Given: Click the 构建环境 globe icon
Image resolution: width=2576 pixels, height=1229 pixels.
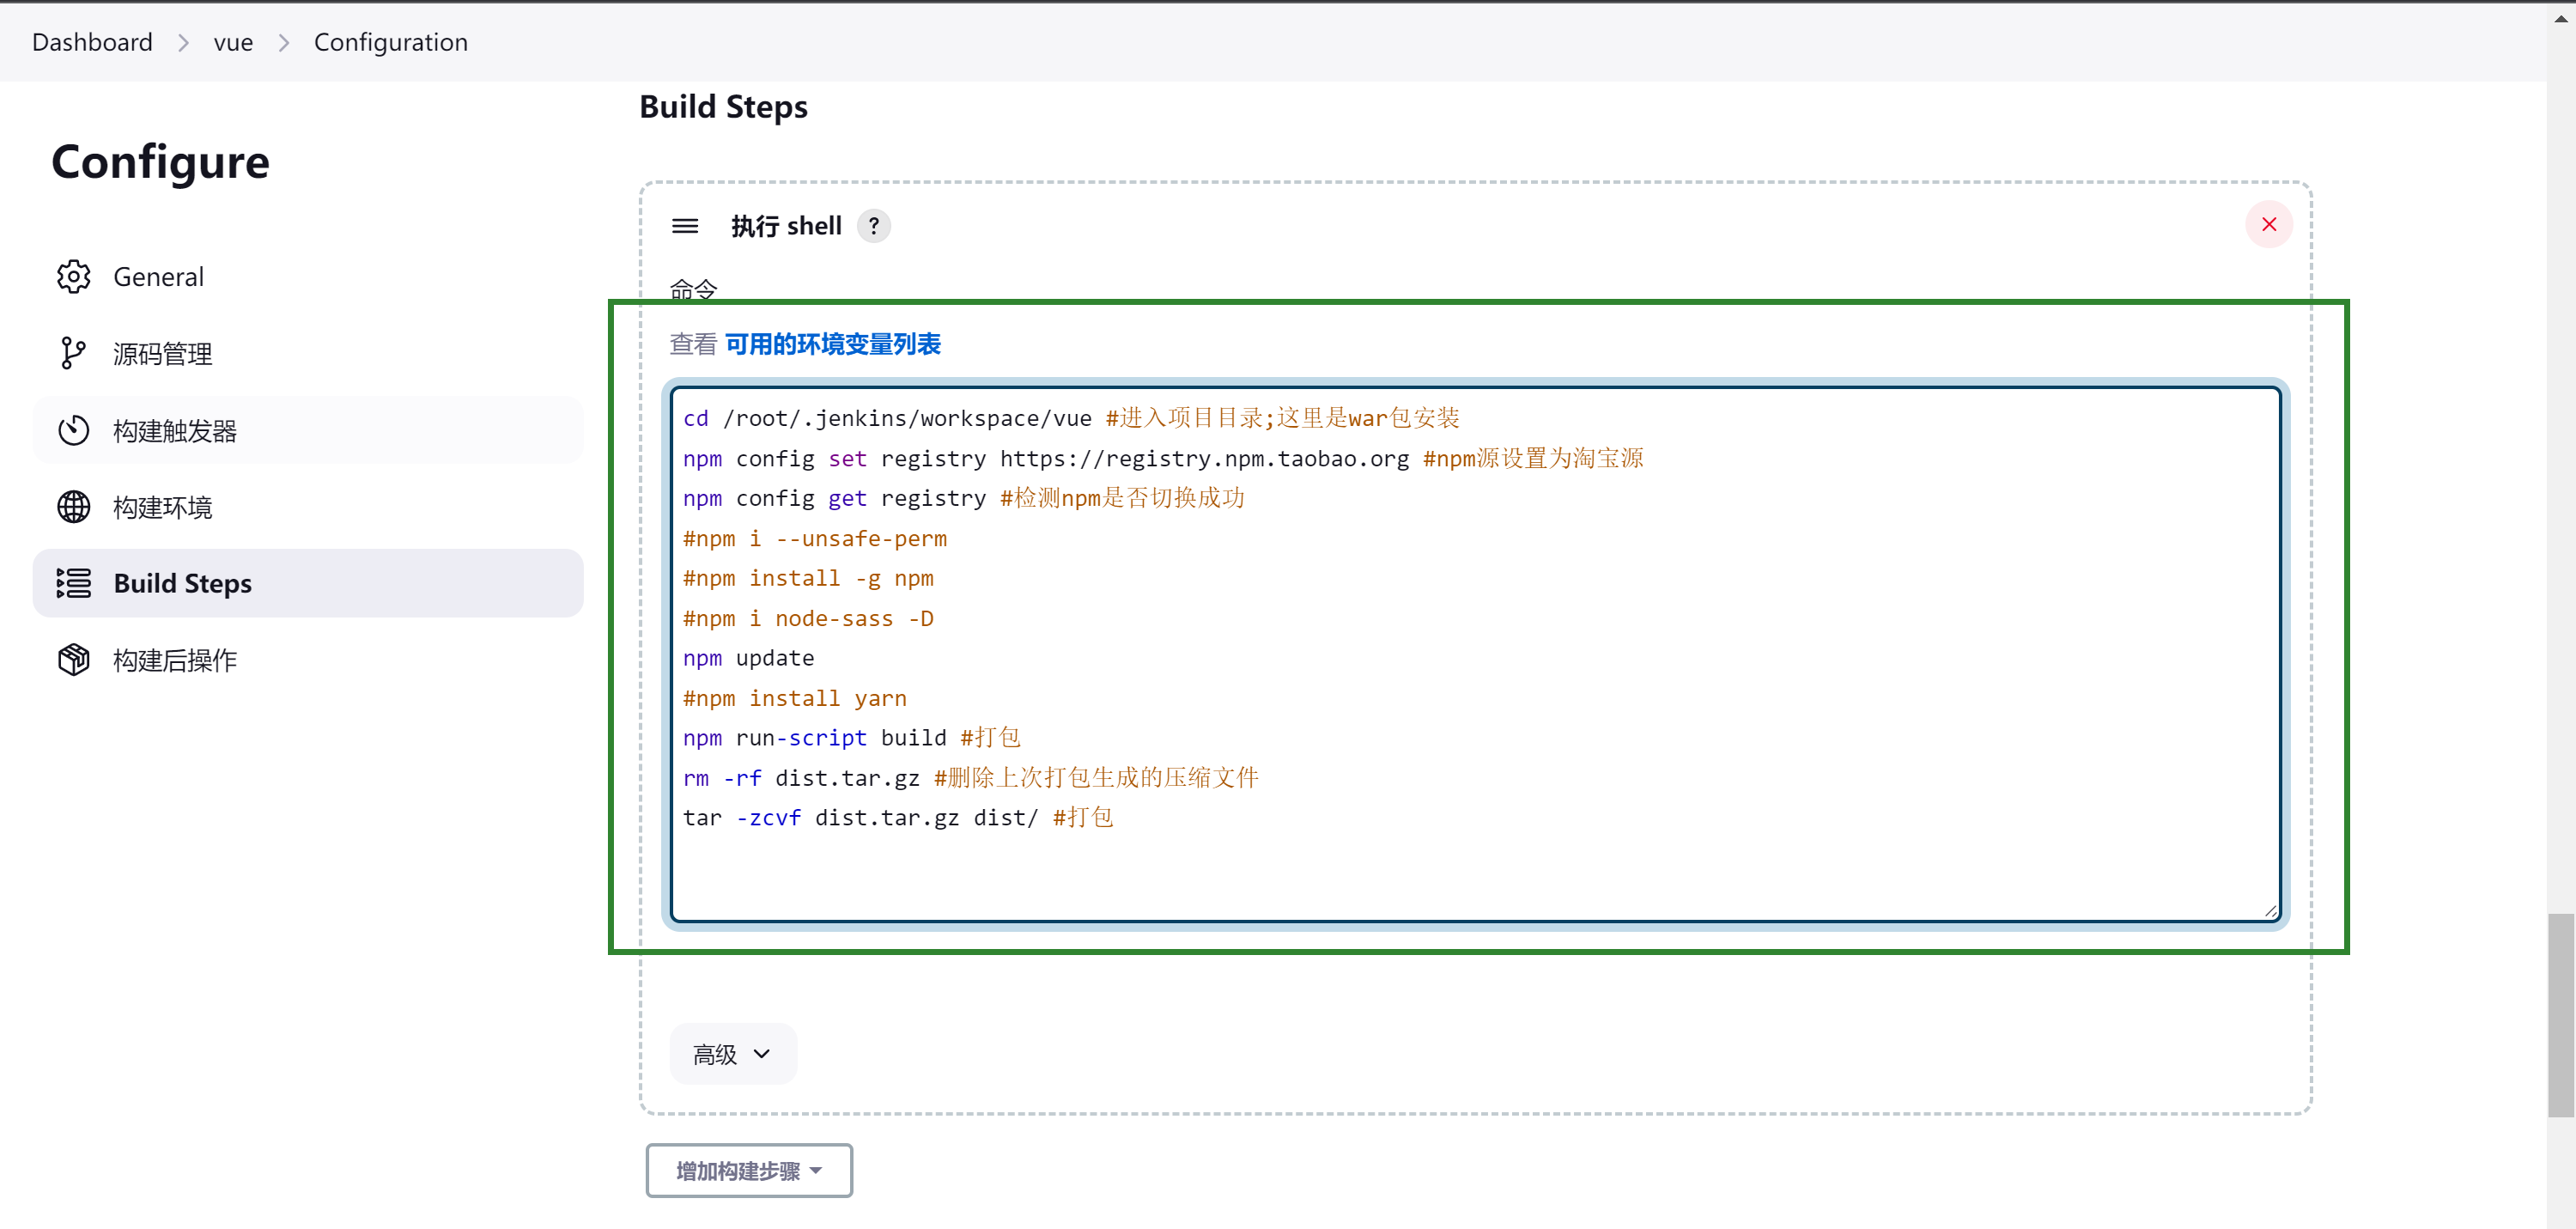Looking at the screenshot, I should (73, 507).
